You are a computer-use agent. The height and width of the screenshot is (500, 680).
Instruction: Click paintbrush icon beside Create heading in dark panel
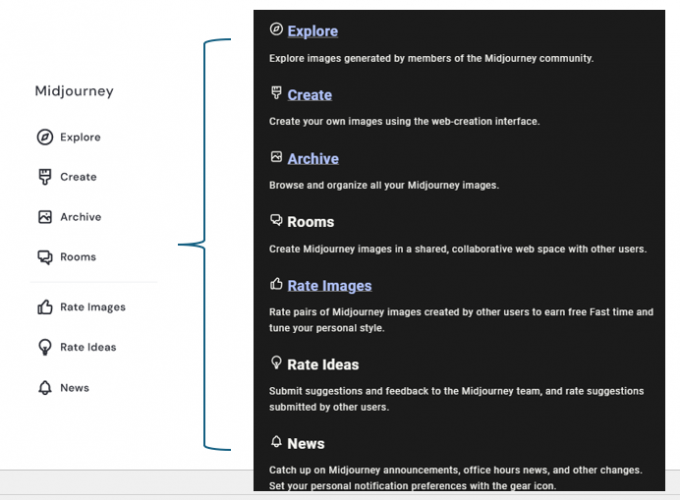point(276,92)
